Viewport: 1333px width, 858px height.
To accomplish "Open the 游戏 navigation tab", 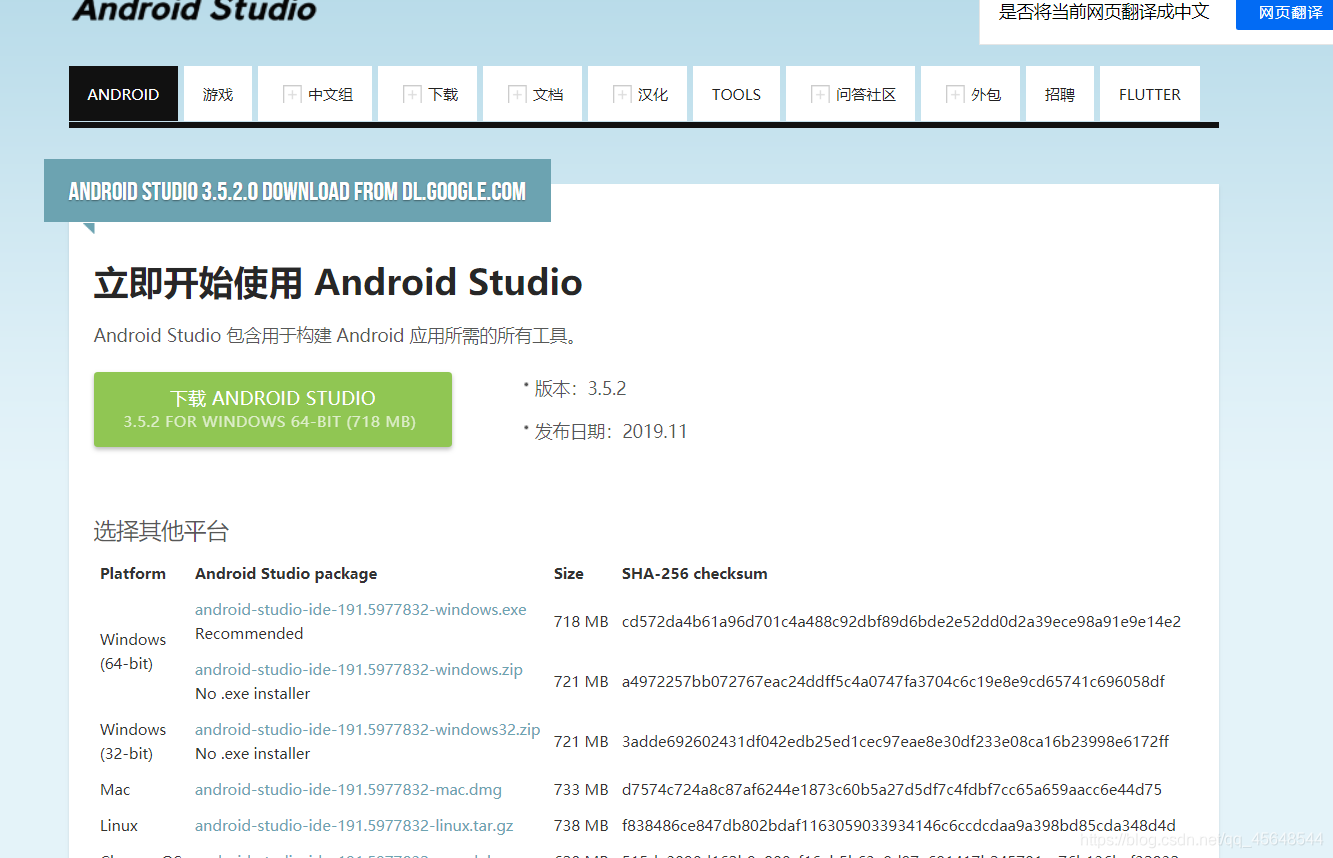I will coord(218,94).
